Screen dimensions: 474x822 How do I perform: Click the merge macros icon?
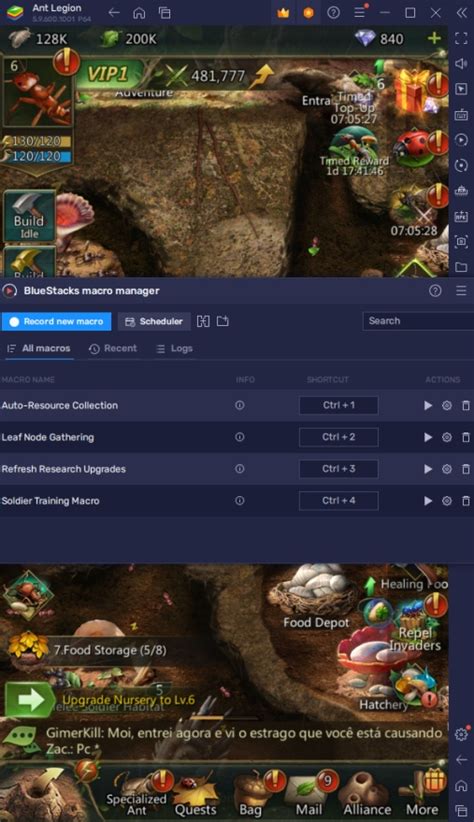203,321
